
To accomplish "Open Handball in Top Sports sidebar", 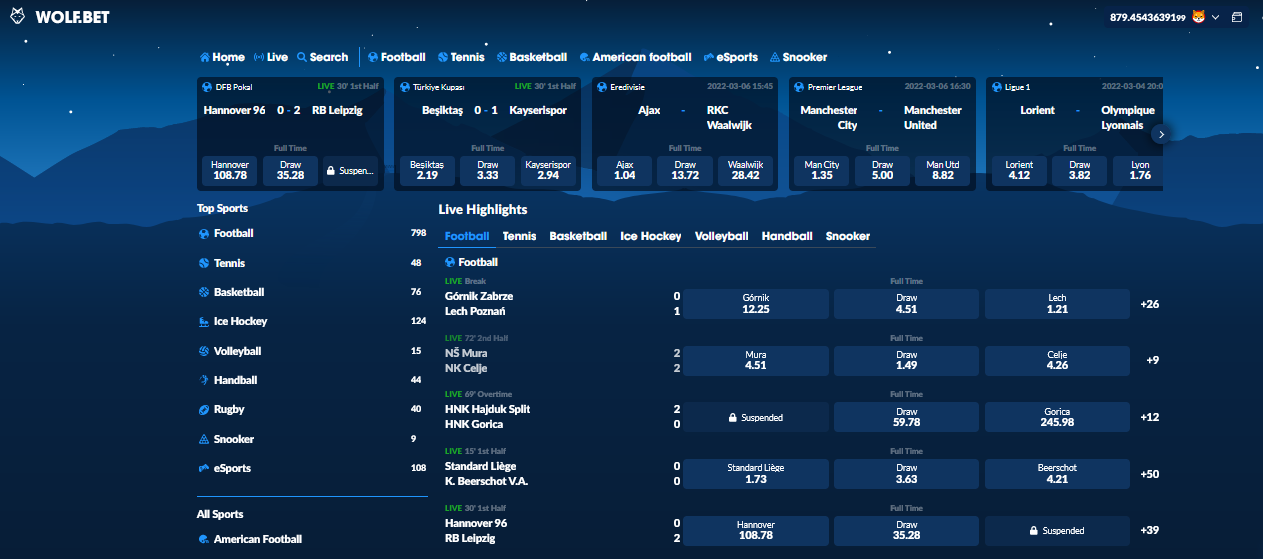I will 312,380.
